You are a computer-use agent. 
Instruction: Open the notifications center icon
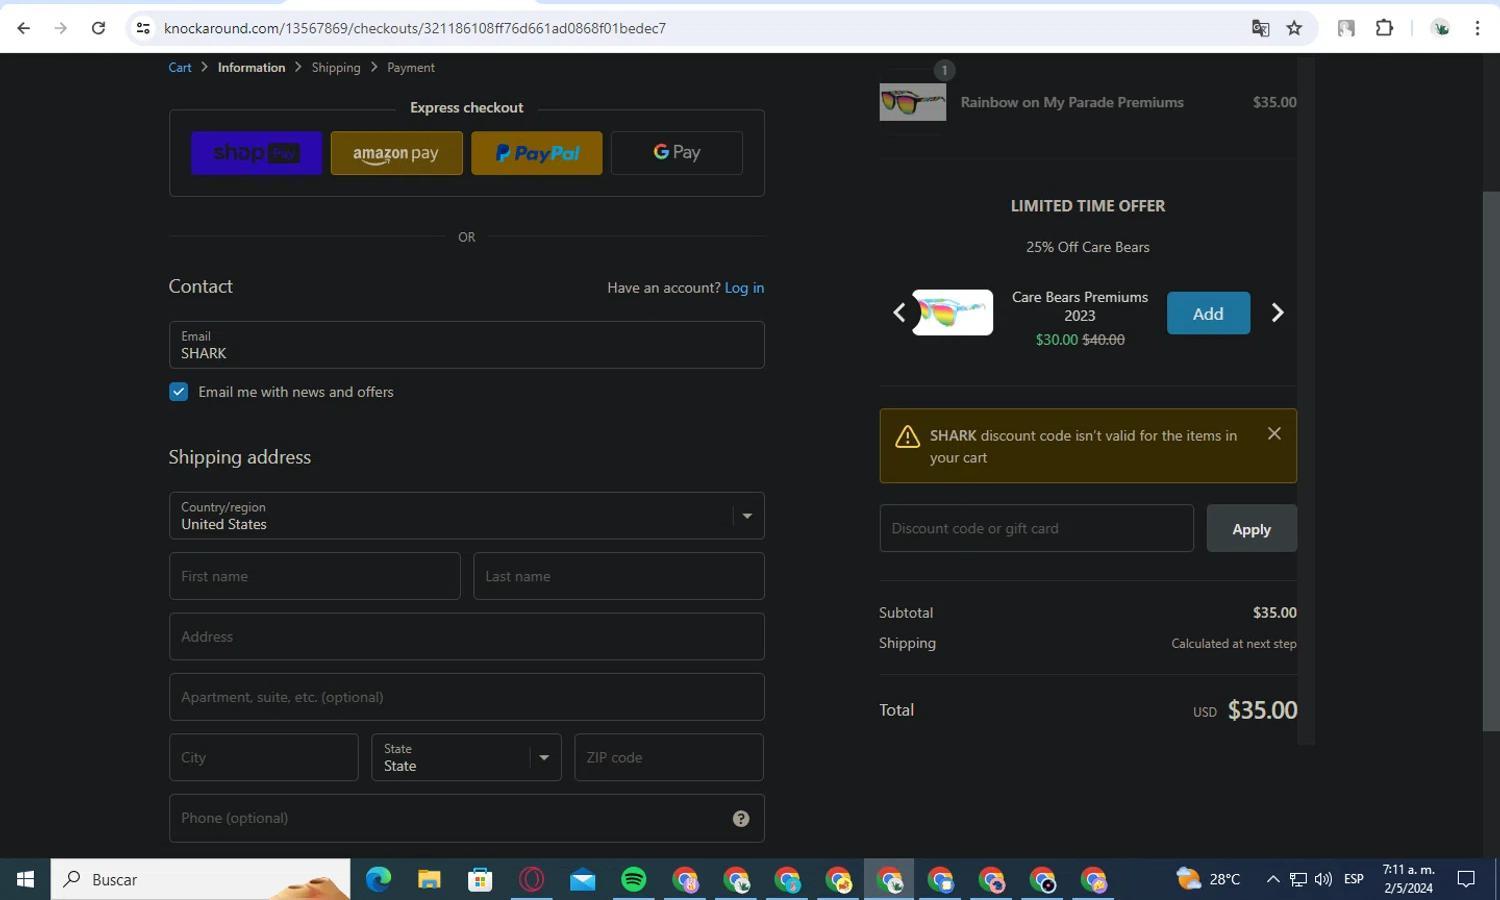[1466, 879]
